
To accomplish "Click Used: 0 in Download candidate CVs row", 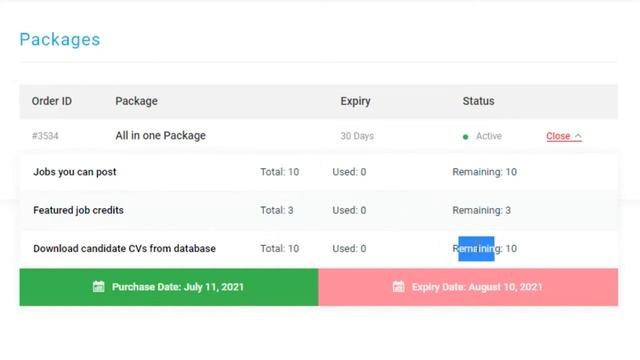I will [349, 249].
